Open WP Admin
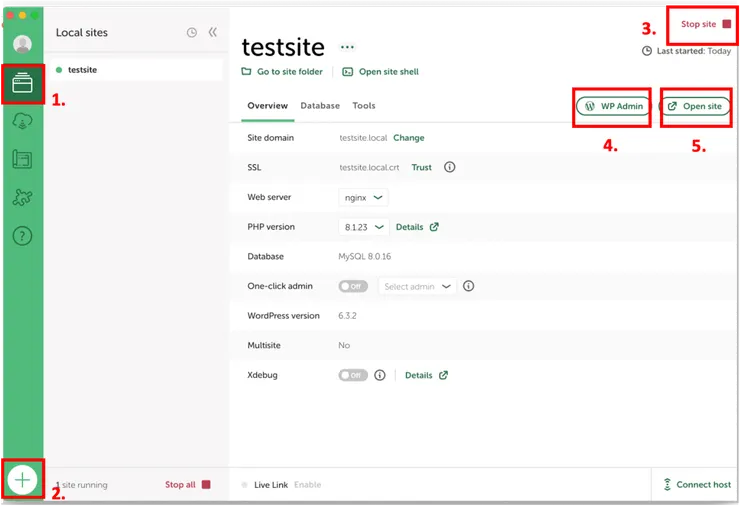Viewport: 740px width, 517px height. click(x=614, y=106)
